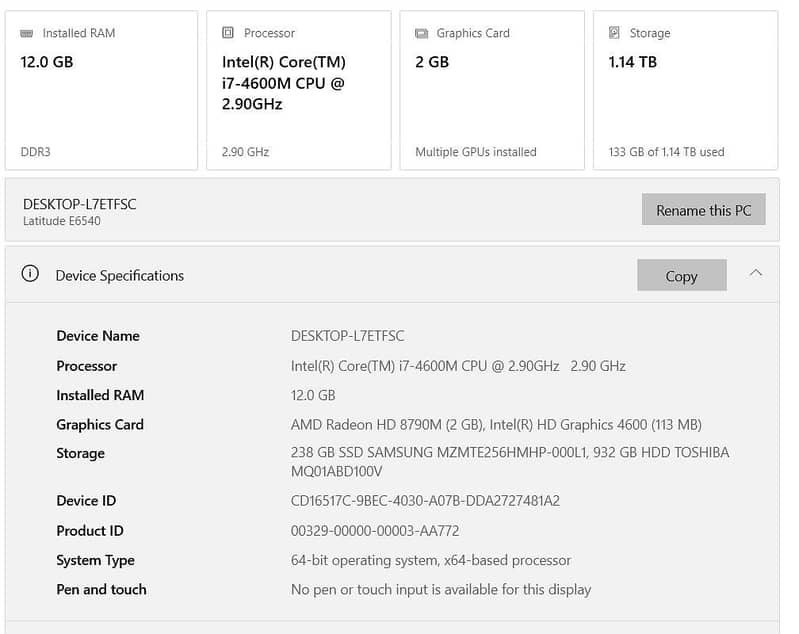Viewport: 799px width, 634px height.
Task: Open the Installed RAM 12.0 GB card
Action: point(101,91)
